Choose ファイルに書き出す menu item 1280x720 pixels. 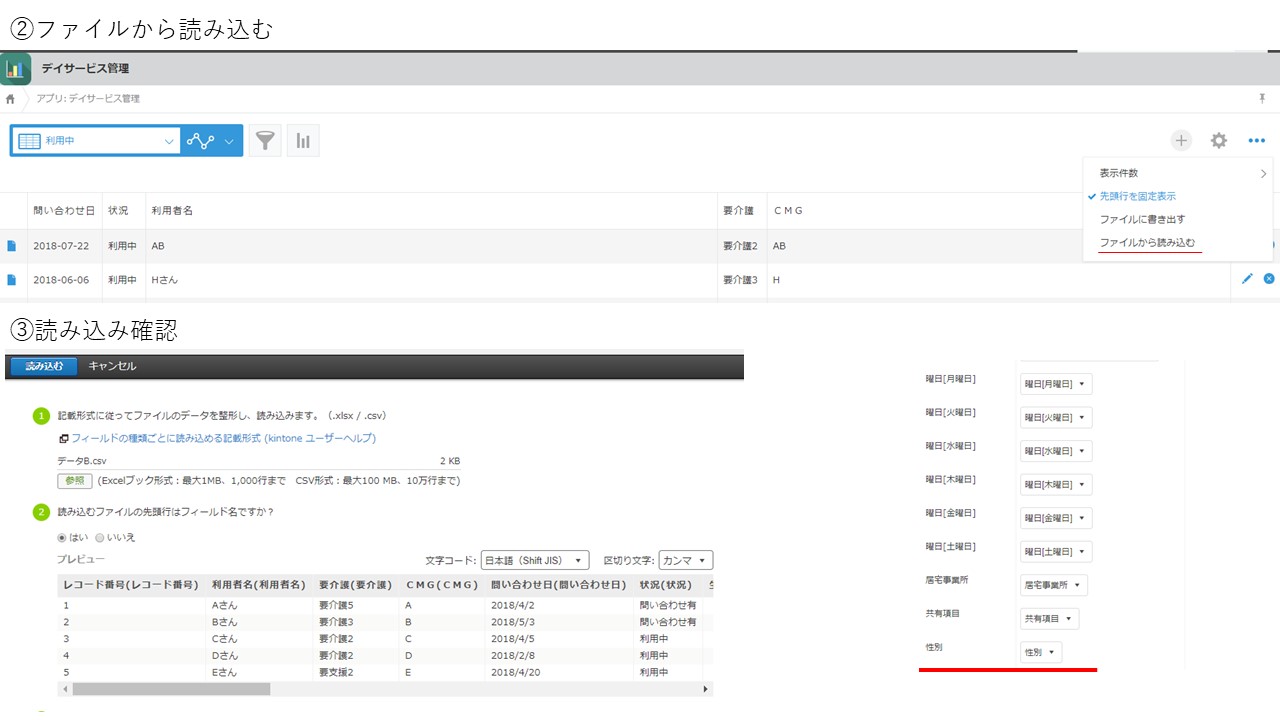pos(1142,219)
